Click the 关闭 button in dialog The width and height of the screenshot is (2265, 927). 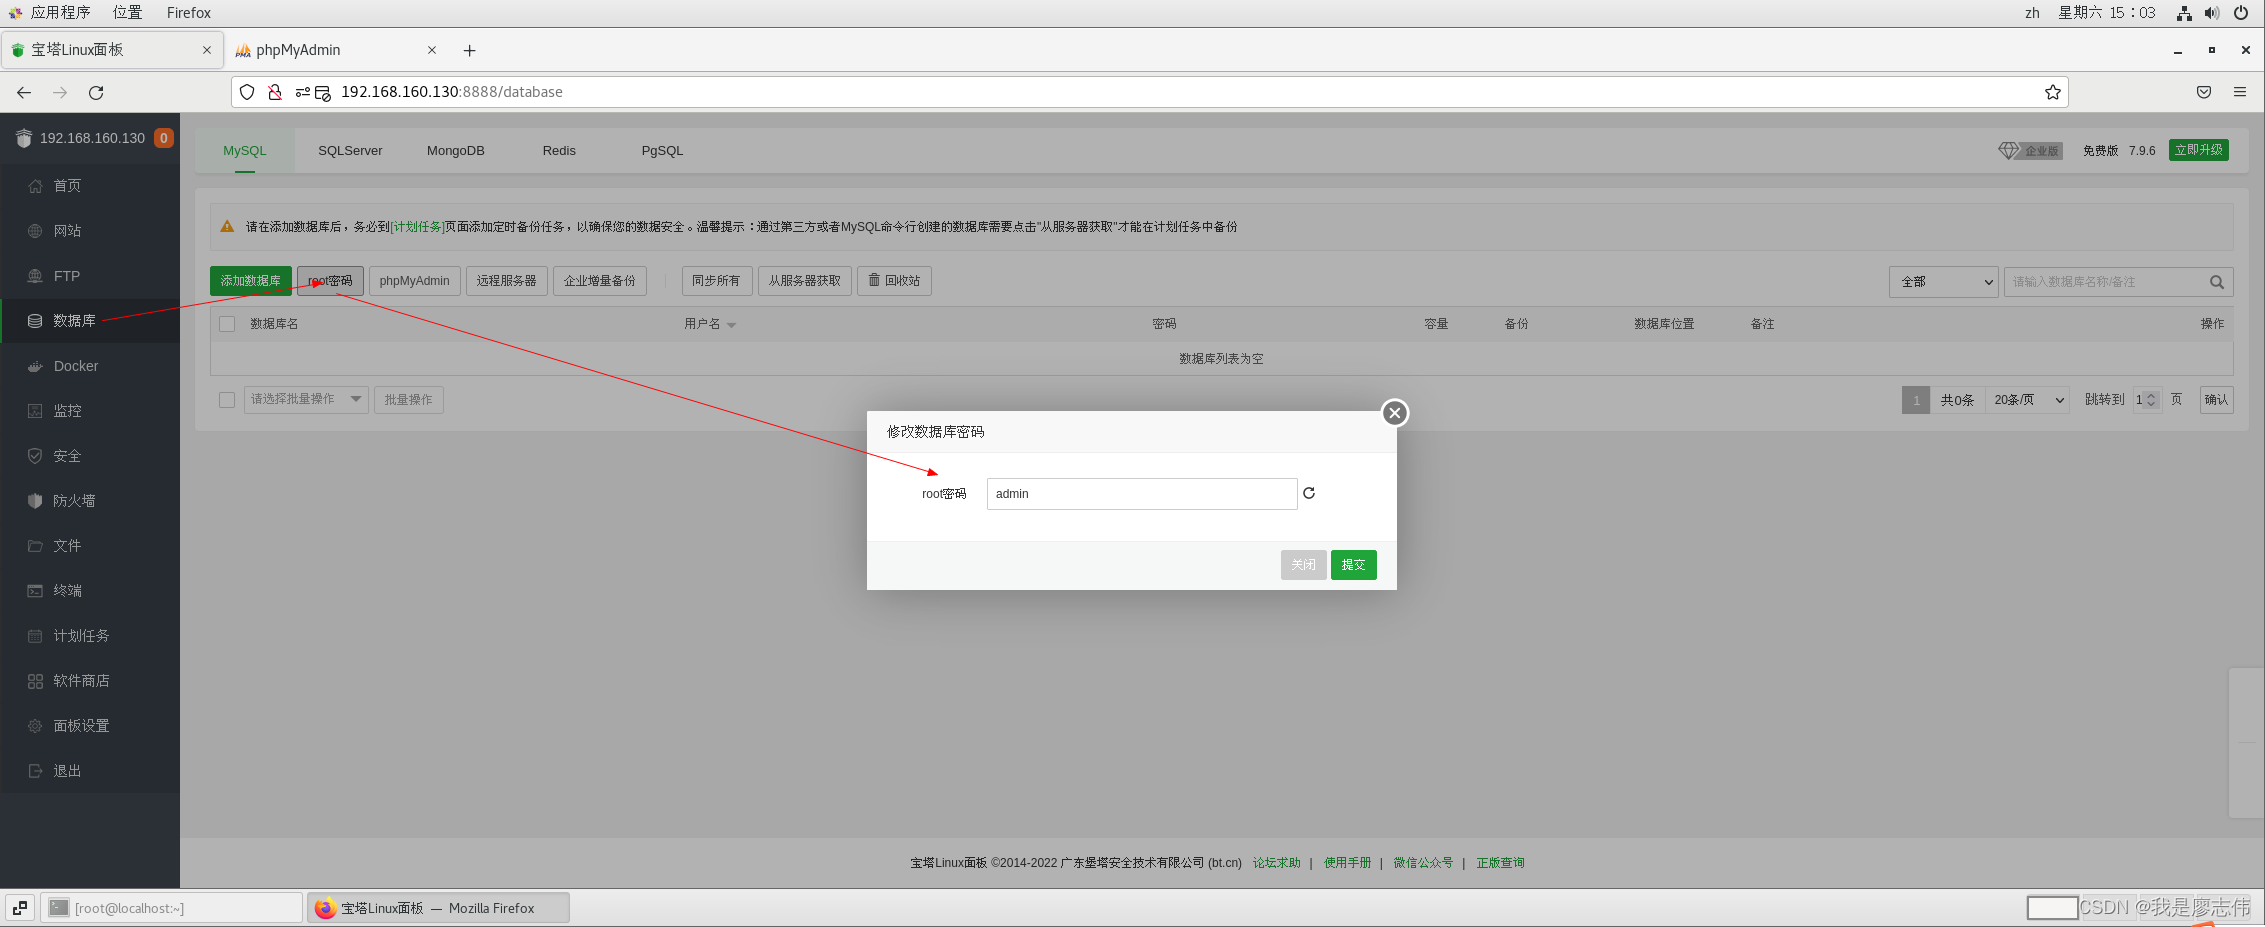[x=1304, y=565]
